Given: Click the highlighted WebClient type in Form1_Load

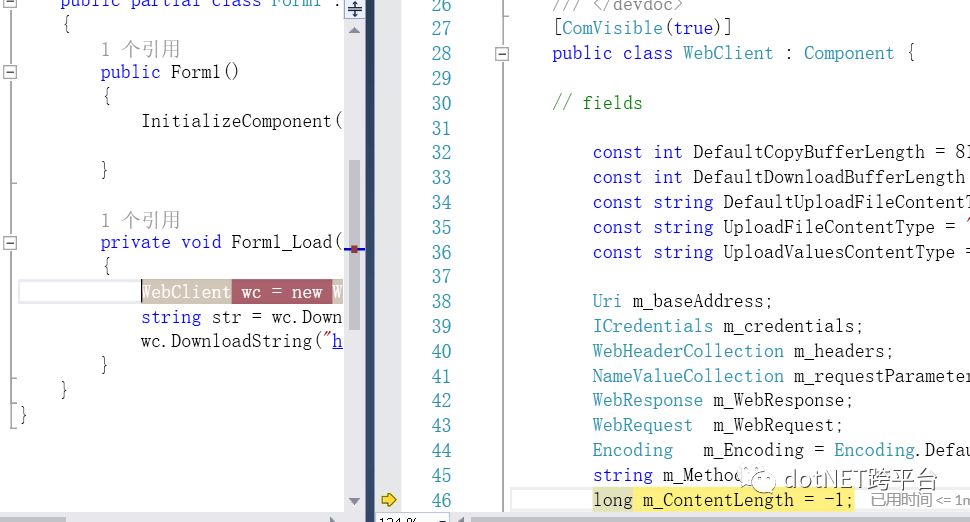Looking at the screenshot, I should click(186, 292).
